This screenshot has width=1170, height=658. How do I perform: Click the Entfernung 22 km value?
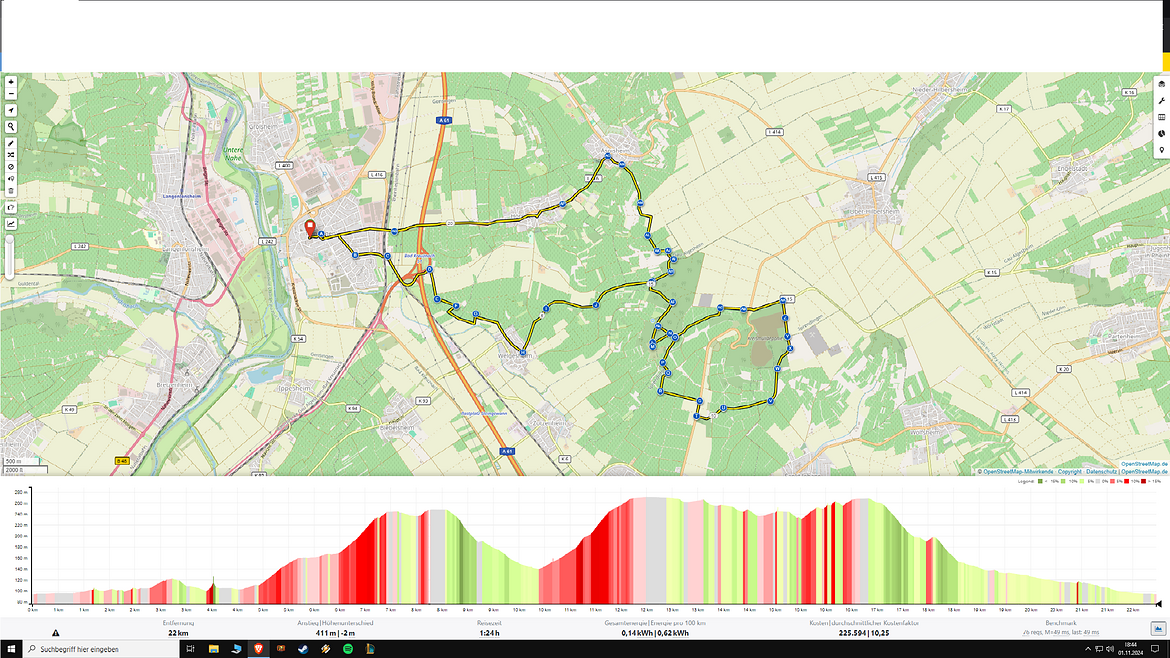coord(178,633)
